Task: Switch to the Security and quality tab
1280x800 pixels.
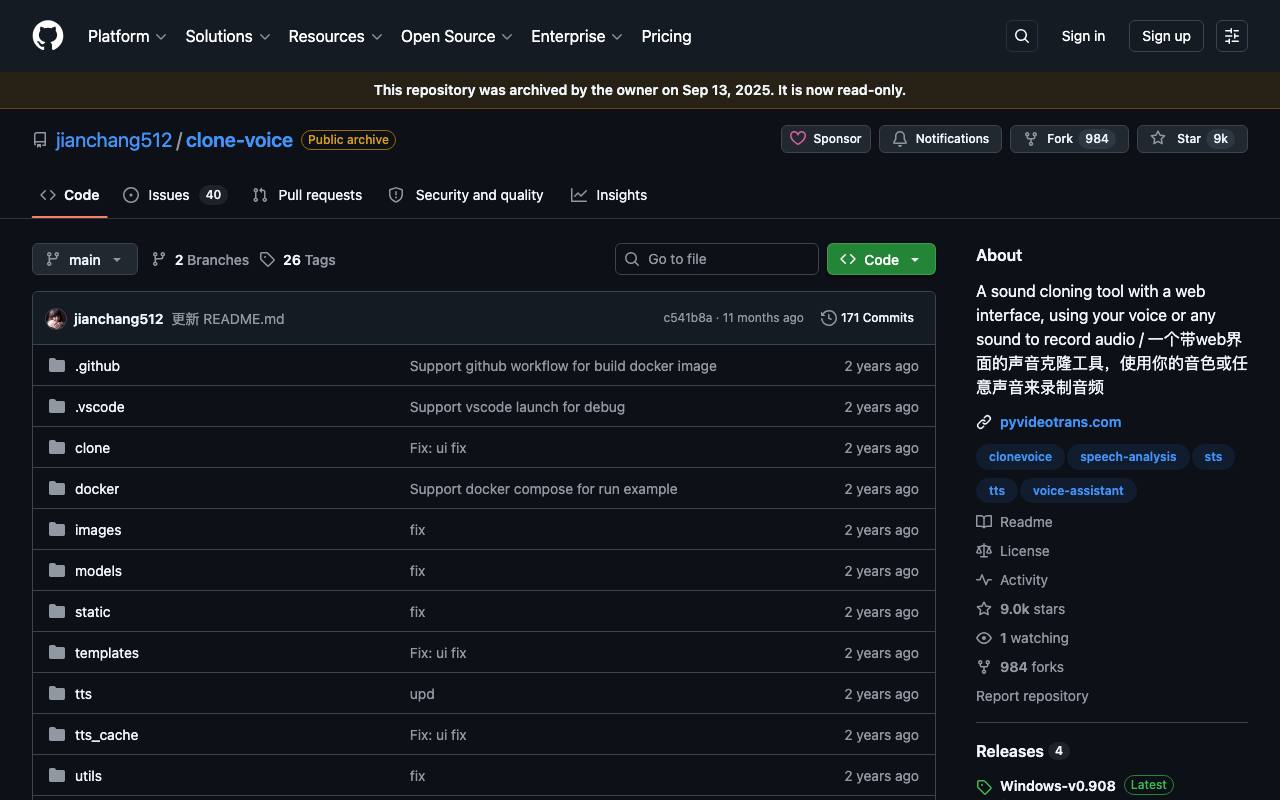Action: [466, 195]
